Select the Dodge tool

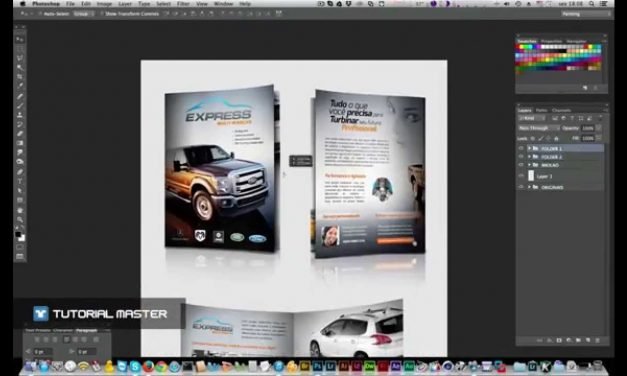tap(20, 162)
